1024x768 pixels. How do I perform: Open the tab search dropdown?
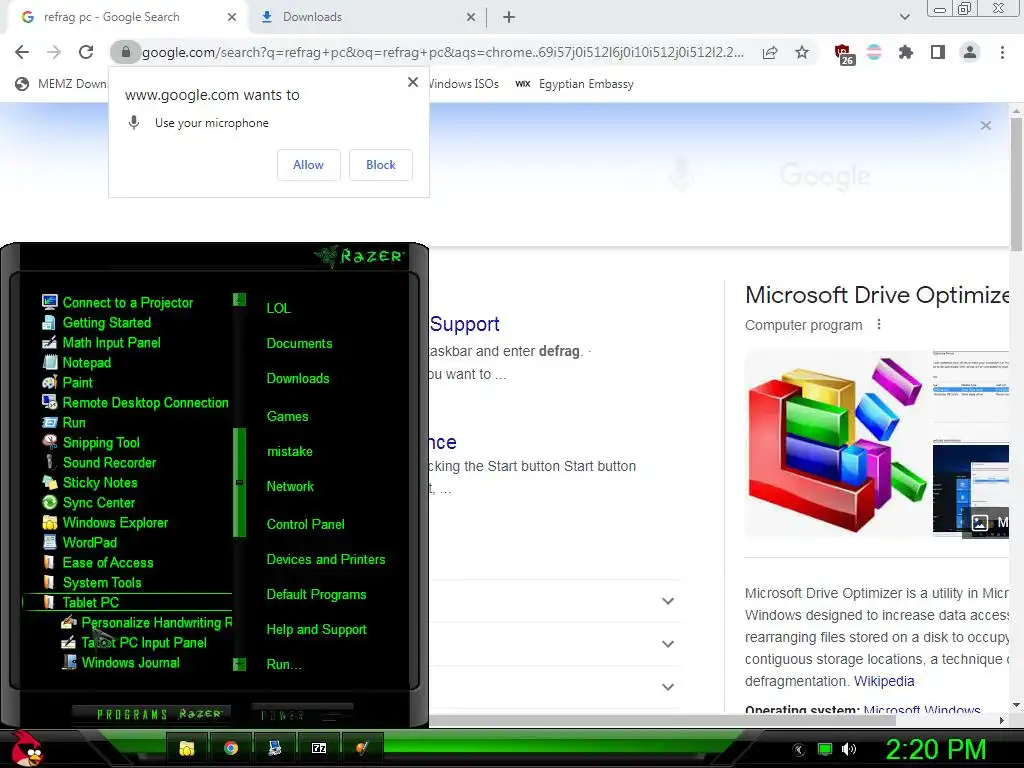[x=904, y=17]
